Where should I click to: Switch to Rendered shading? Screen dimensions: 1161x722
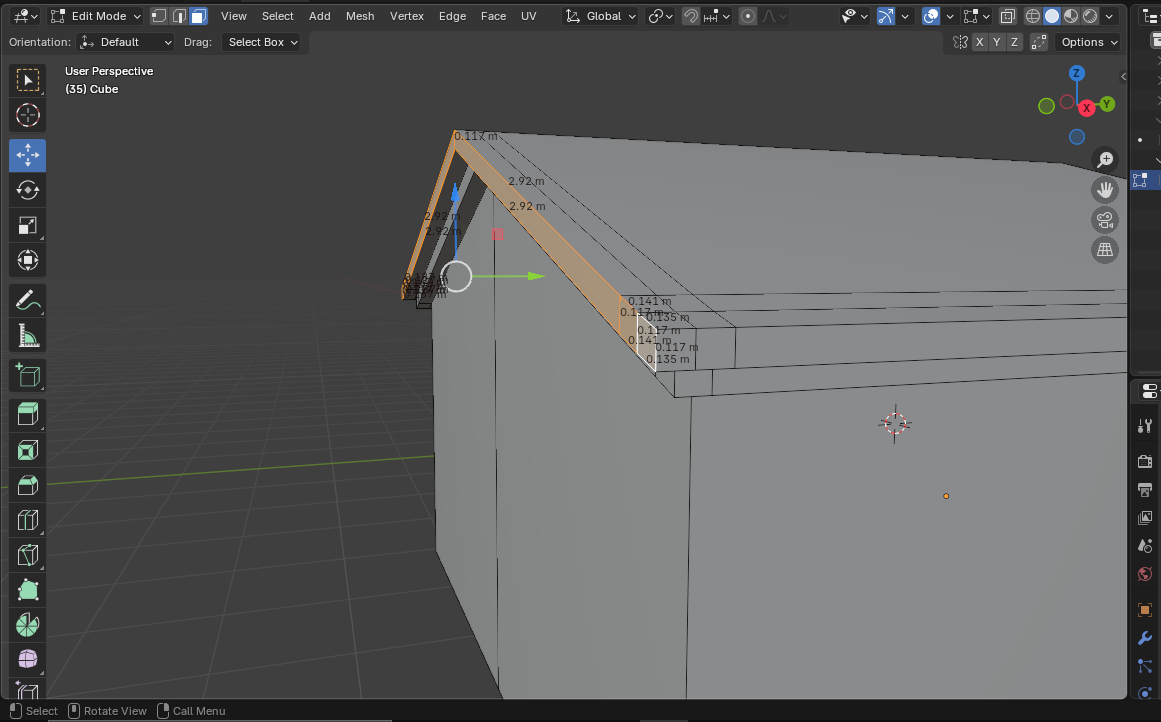[1091, 16]
